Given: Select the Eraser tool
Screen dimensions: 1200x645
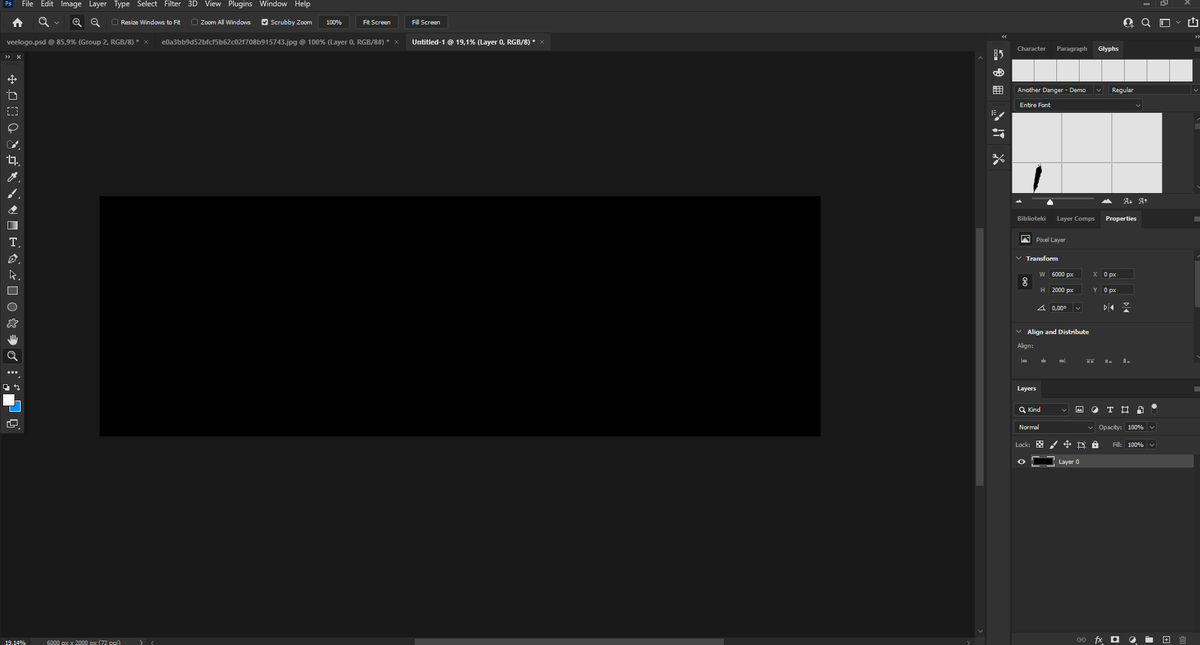Looking at the screenshot, I should pos(12,209).
